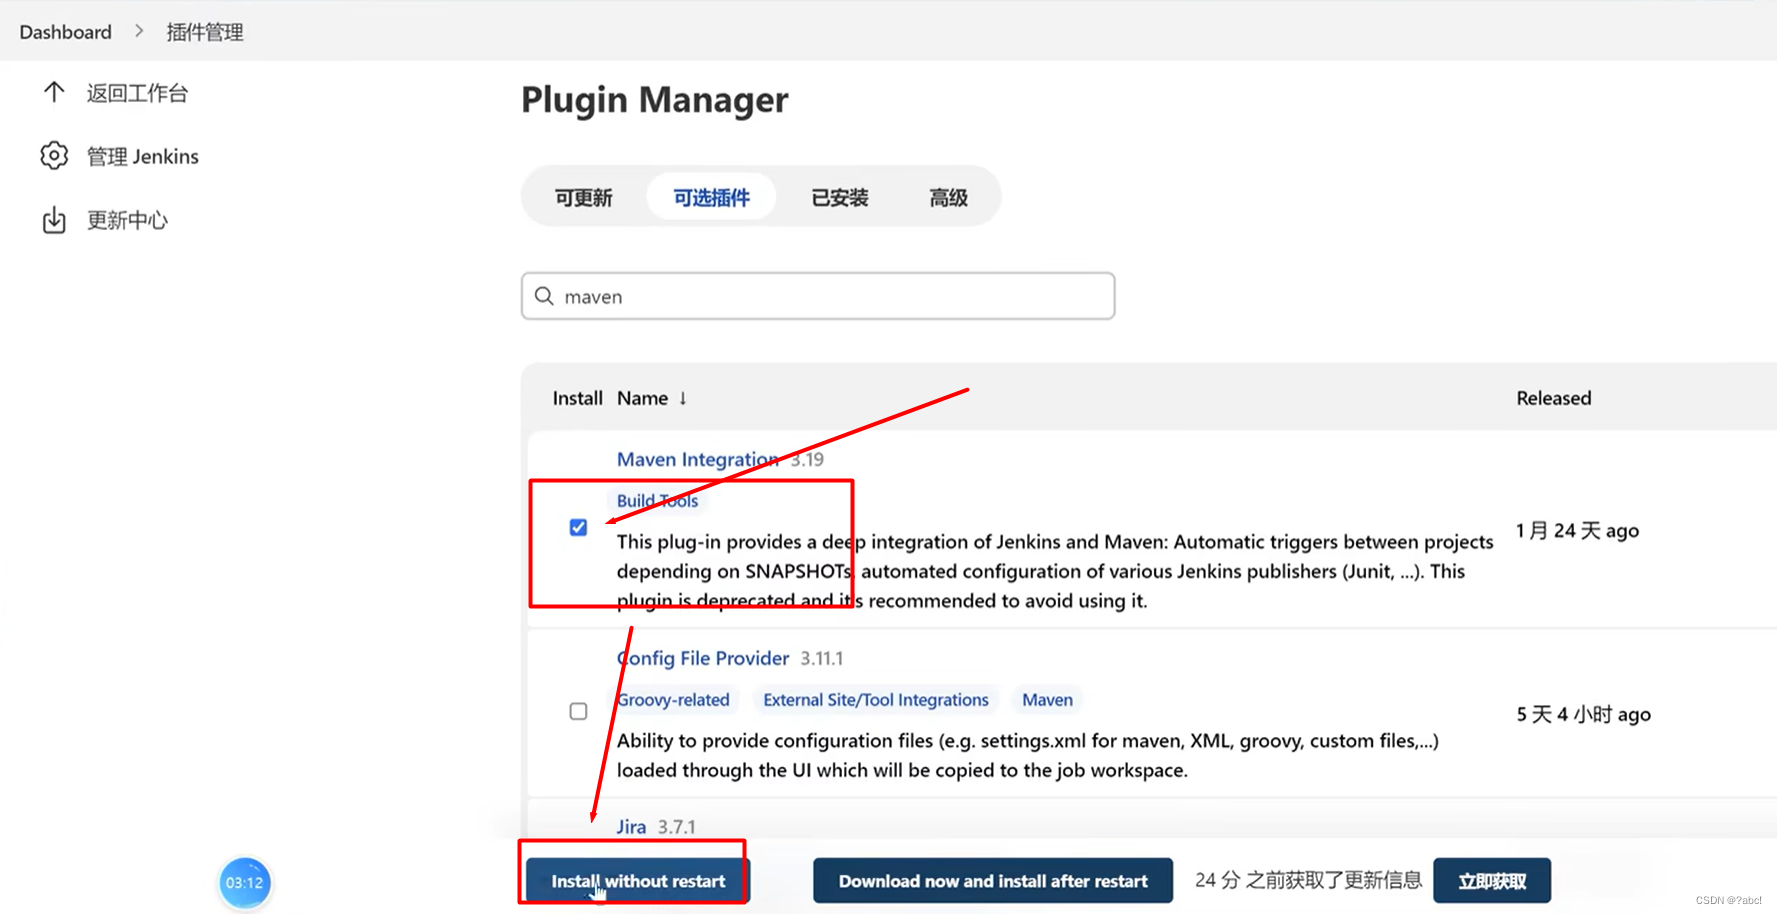Screen dimensions: 1777x914
Task: Check the Config File Provider install checkbox
Action: 578,711
